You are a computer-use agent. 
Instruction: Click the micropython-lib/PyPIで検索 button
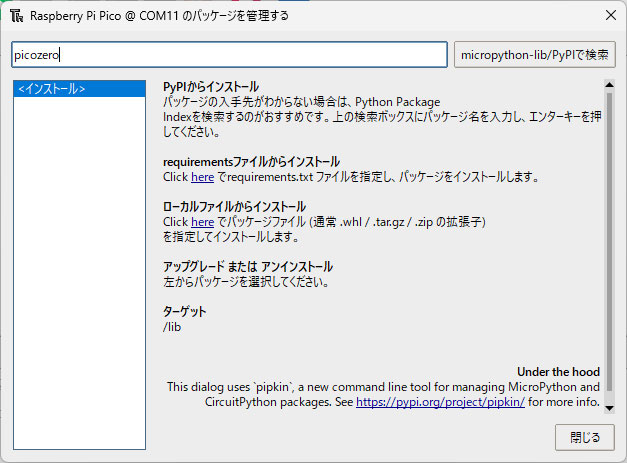pyautogui.click(x=535, y=54)
